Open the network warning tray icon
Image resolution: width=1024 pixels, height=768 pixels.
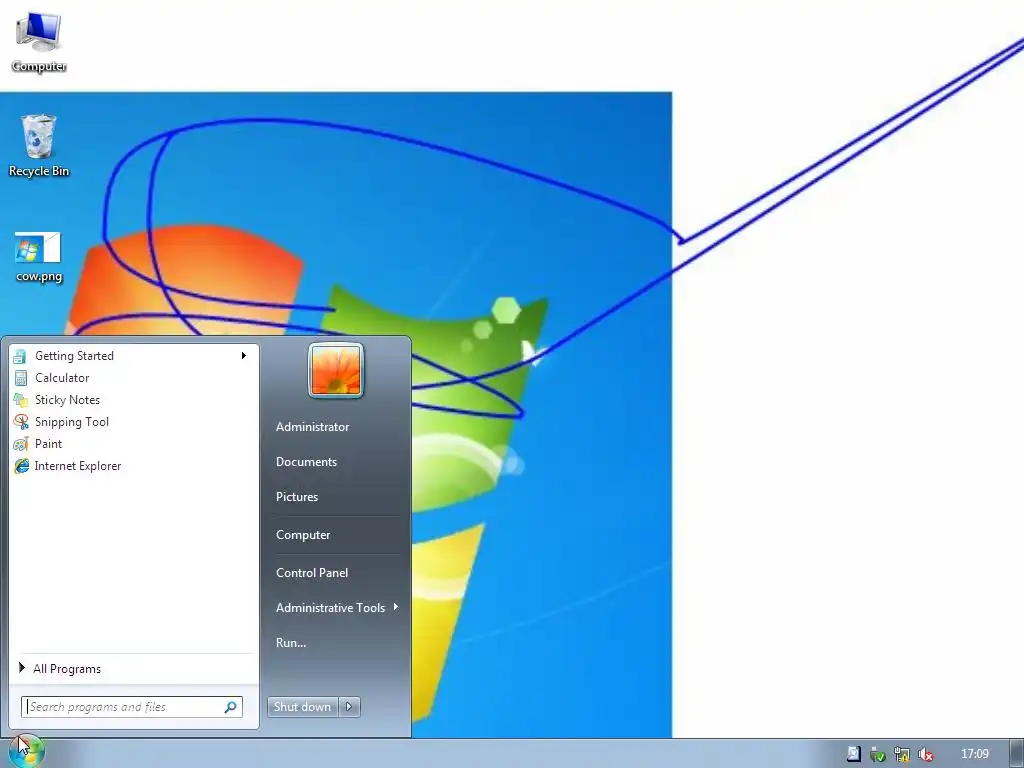point(902,754)
